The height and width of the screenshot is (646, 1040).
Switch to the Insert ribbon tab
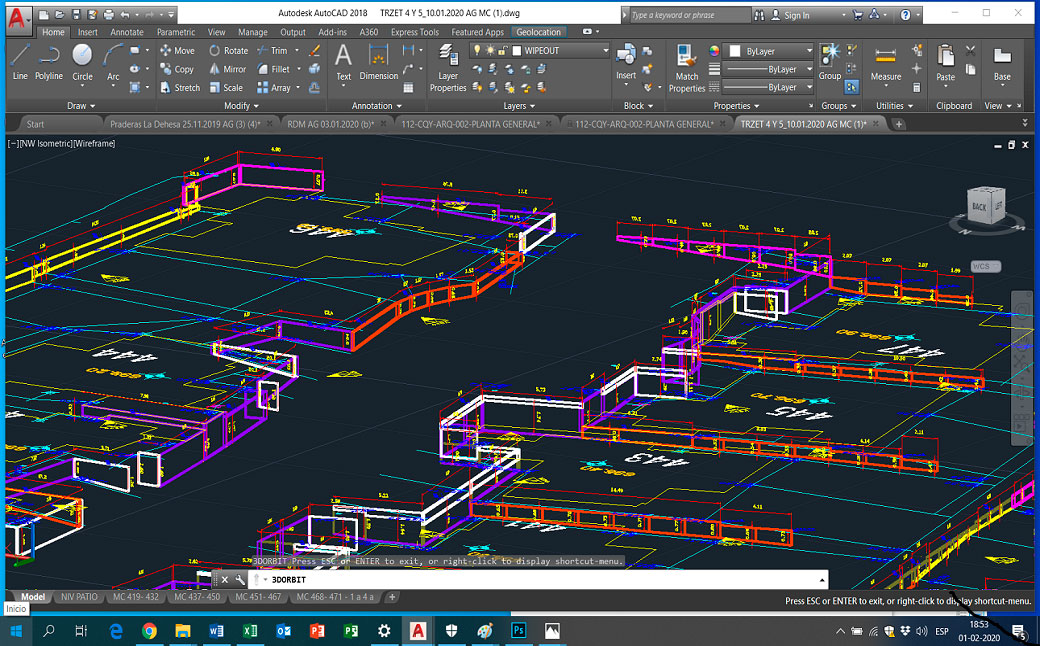click(88, 32)
